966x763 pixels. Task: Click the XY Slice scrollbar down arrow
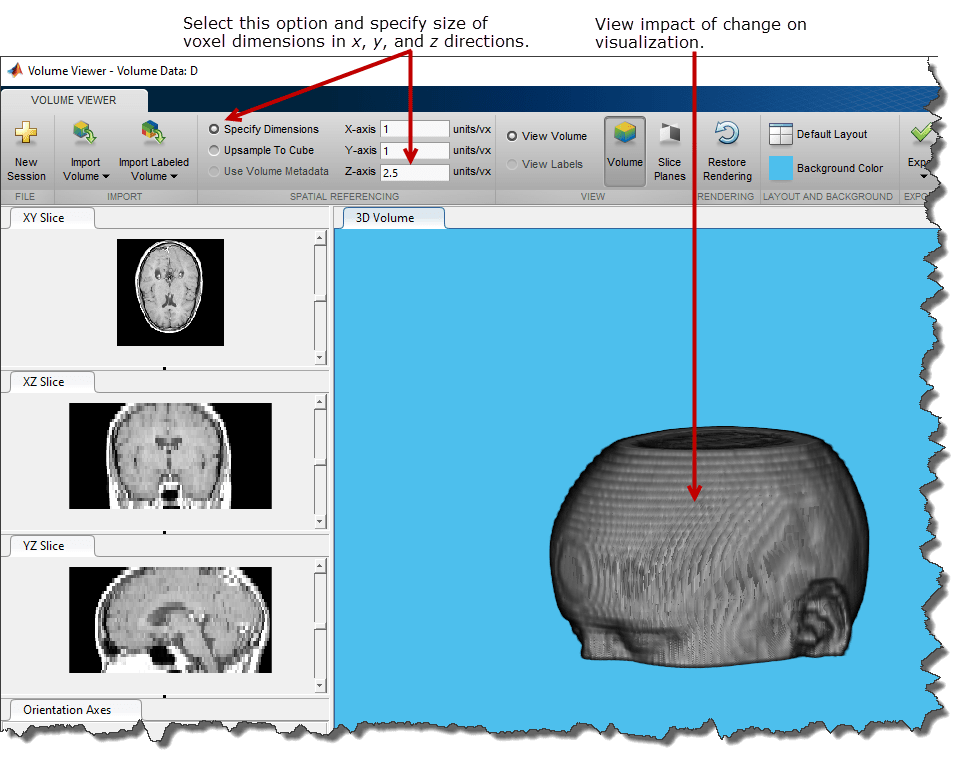click(x=319, y=357)
